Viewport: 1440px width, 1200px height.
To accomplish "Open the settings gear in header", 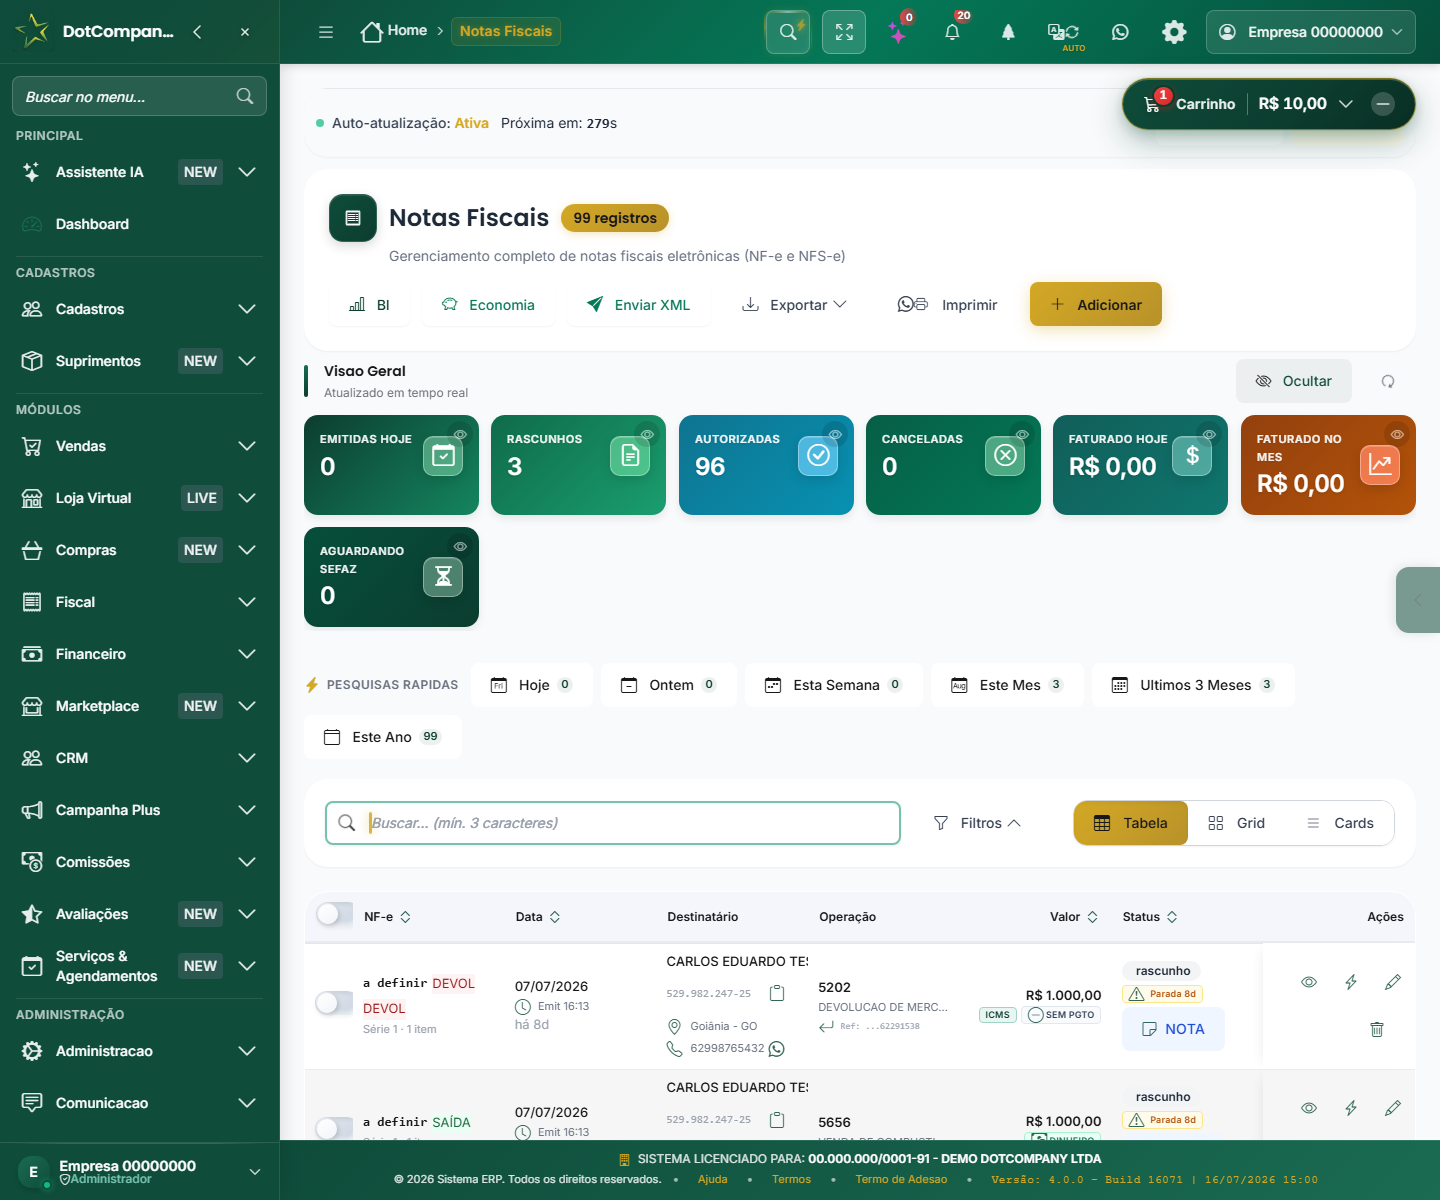I will (x=1174, y=32).
